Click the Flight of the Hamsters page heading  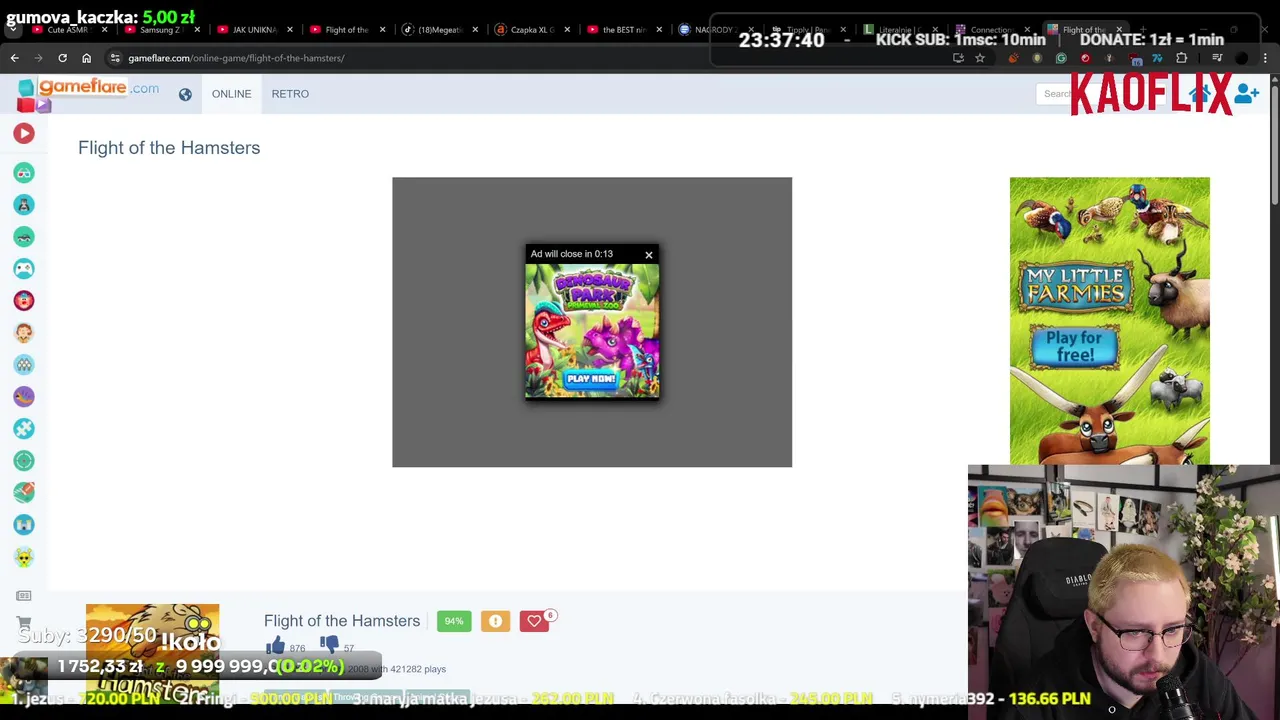(169, 148)
